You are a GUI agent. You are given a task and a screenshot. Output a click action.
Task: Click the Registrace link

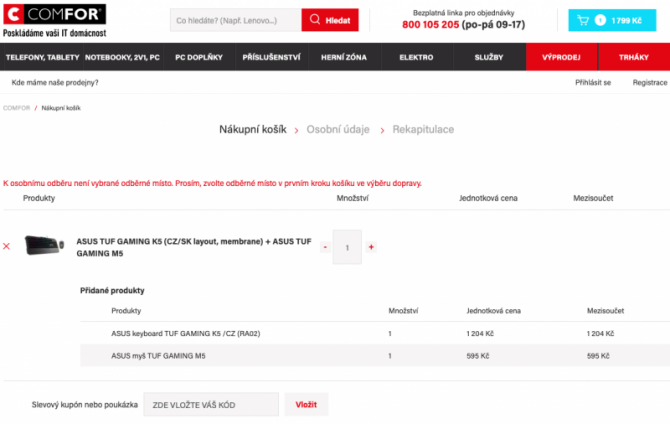point(649,82)
